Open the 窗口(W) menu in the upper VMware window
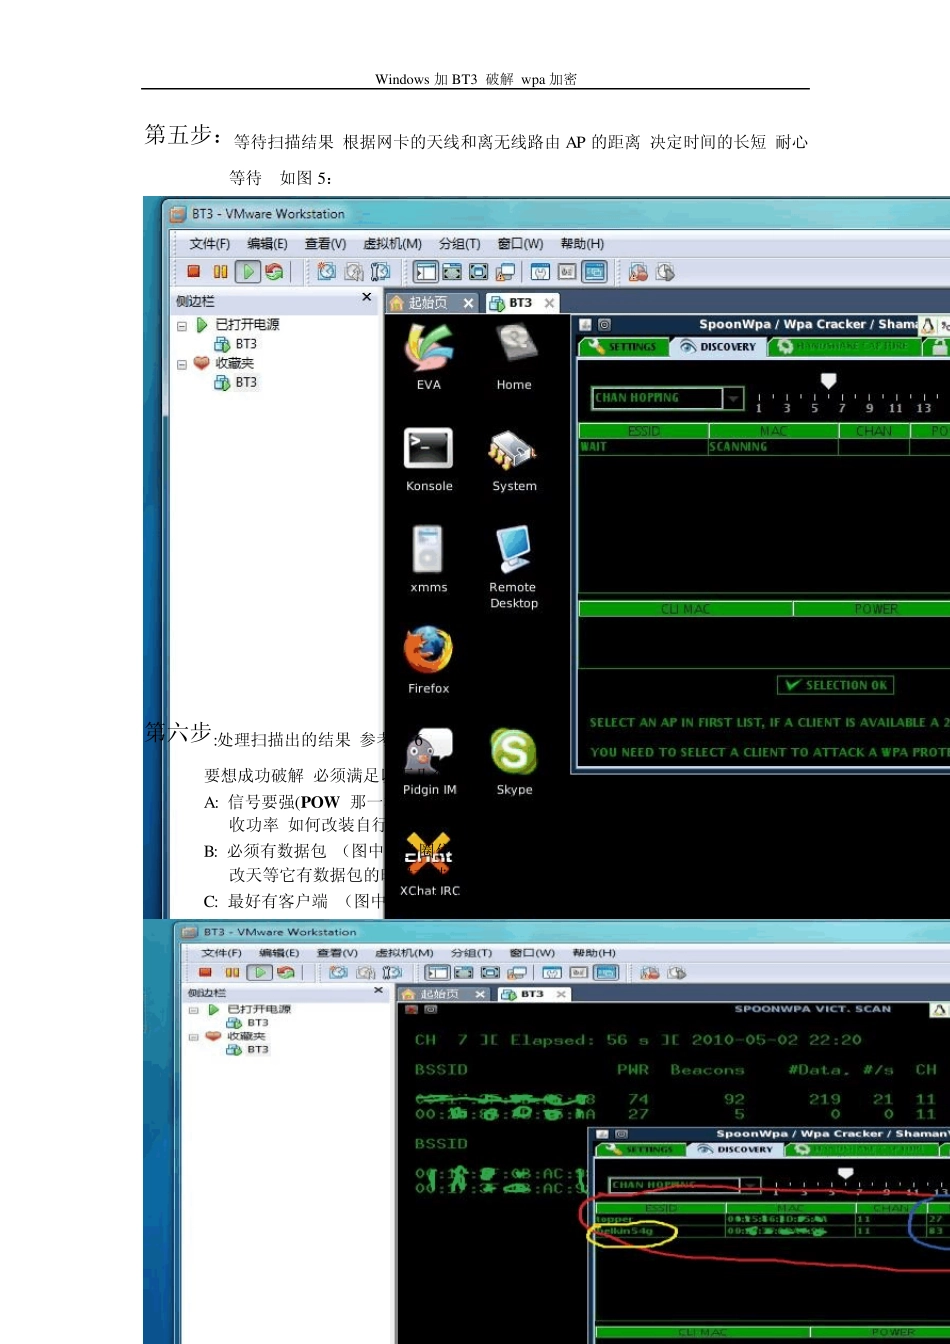This screenshot has height=1344, width=950. pos(520,244)
